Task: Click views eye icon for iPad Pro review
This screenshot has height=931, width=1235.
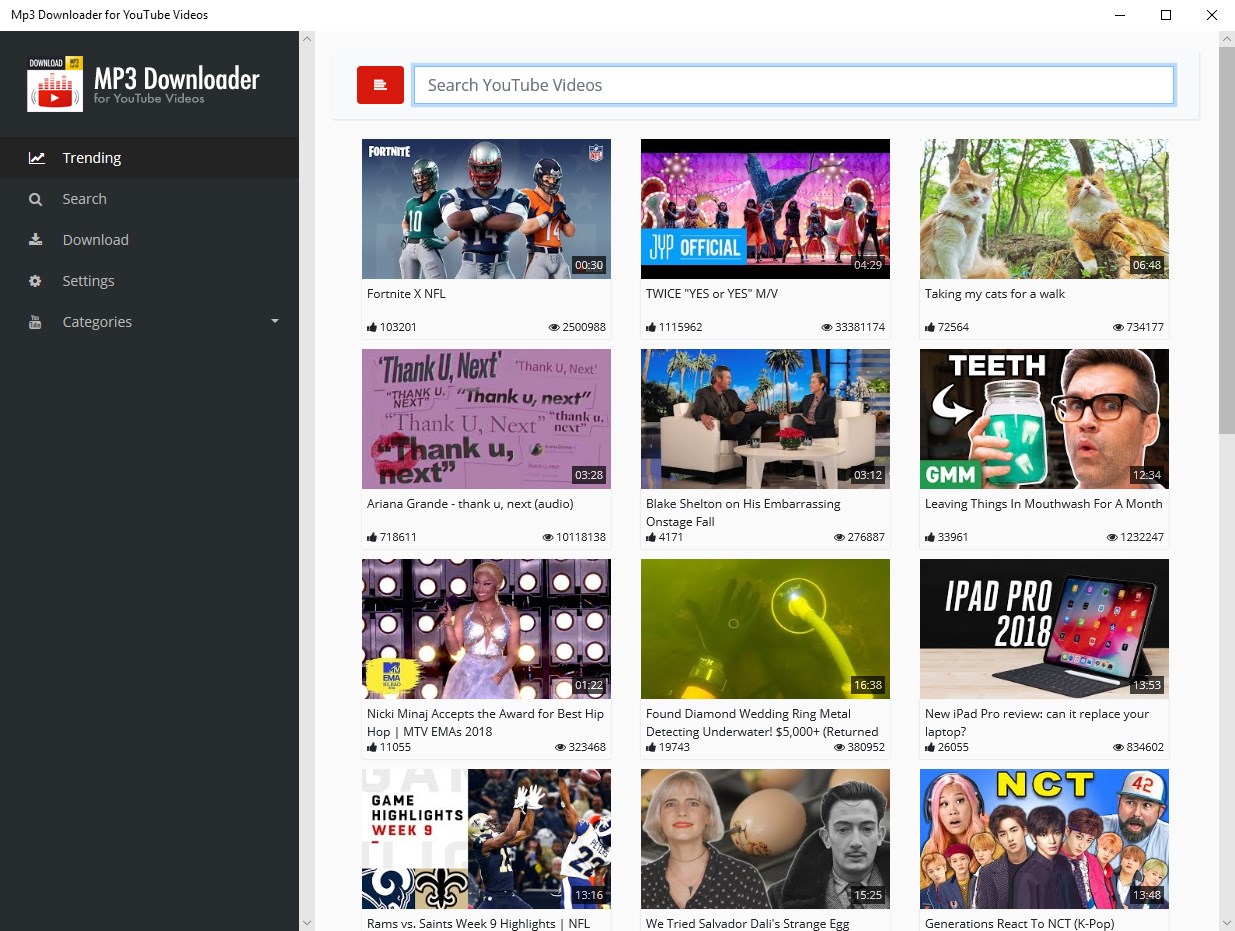Action: tap(1118, 747)
